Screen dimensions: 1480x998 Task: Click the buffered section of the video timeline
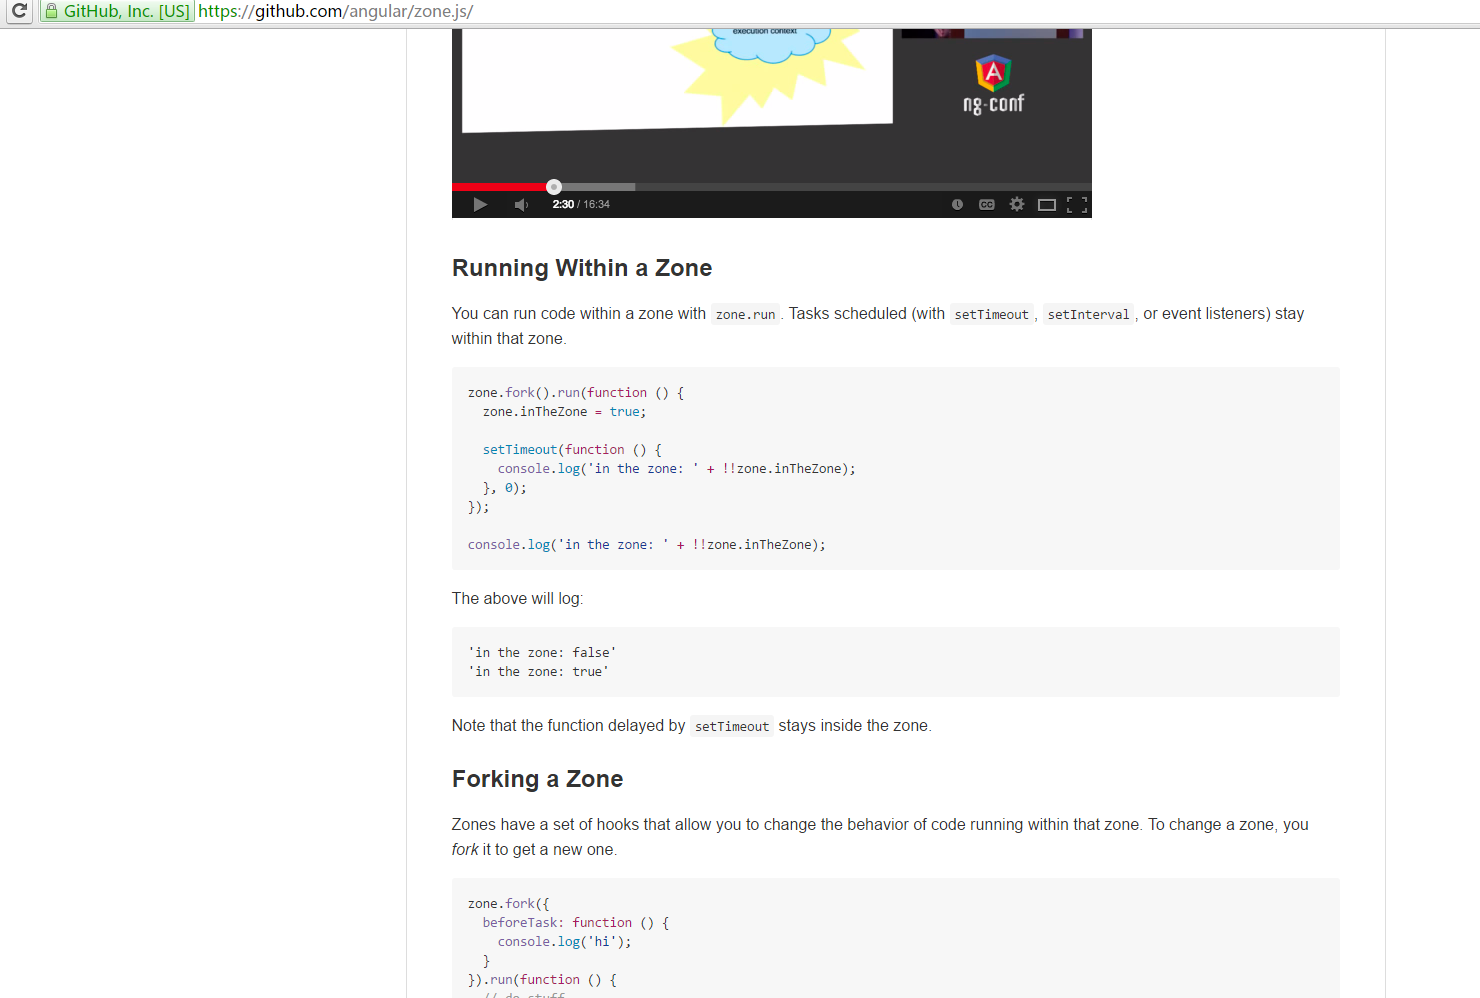coord(598,187)
